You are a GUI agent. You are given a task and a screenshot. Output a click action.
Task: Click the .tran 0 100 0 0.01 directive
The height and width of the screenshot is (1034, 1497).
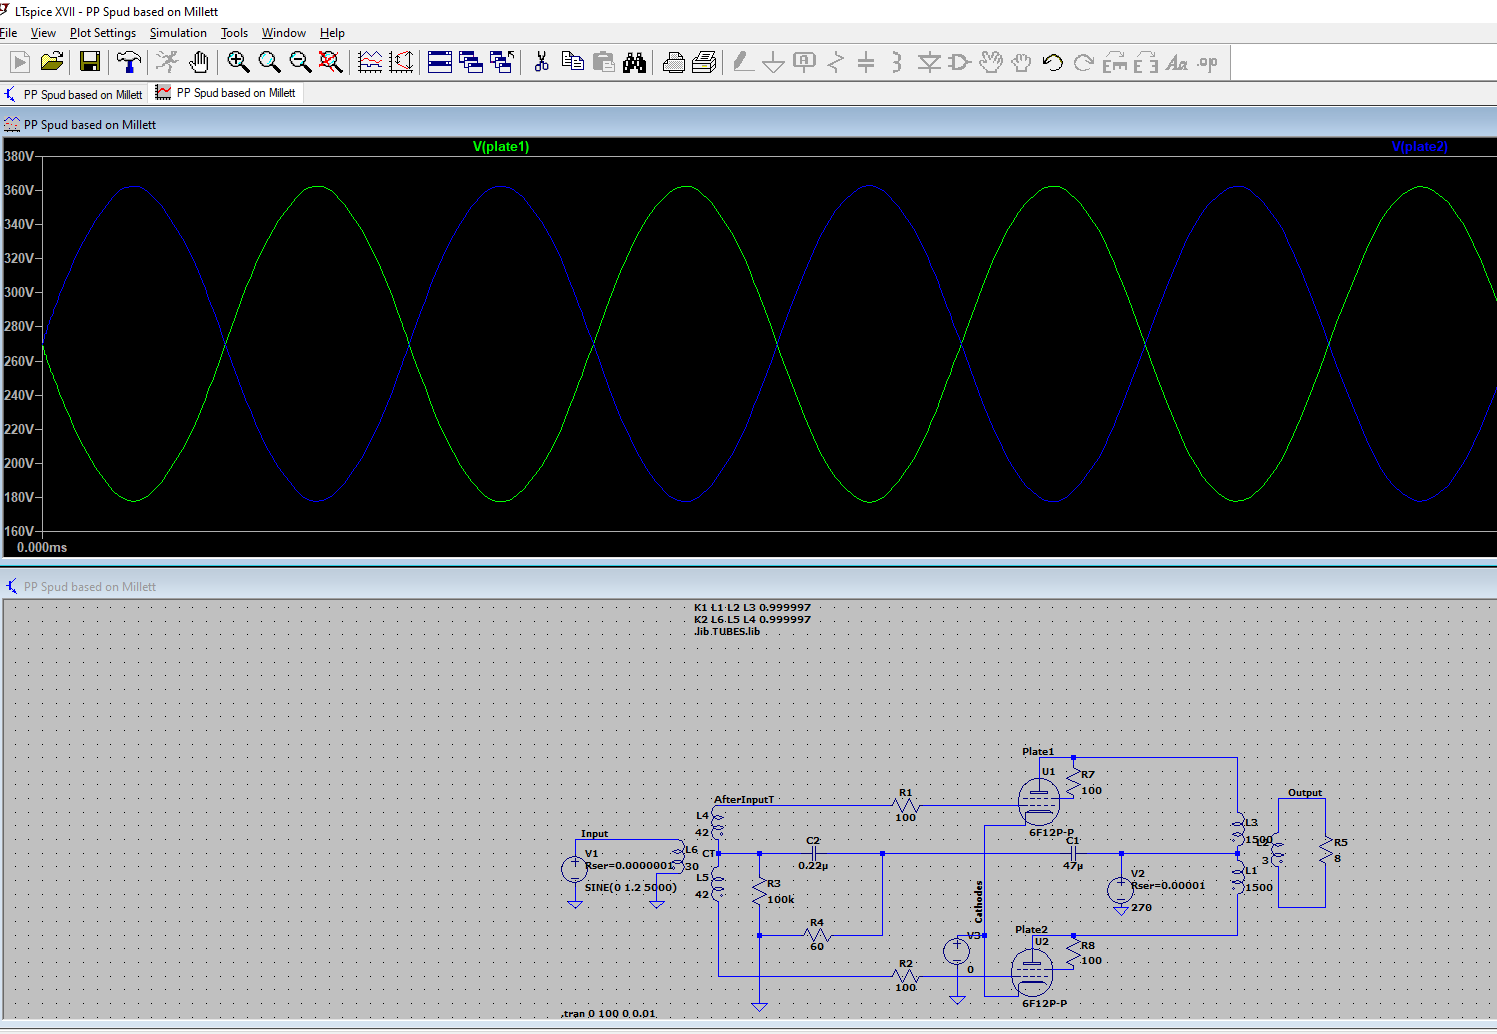609,1014
